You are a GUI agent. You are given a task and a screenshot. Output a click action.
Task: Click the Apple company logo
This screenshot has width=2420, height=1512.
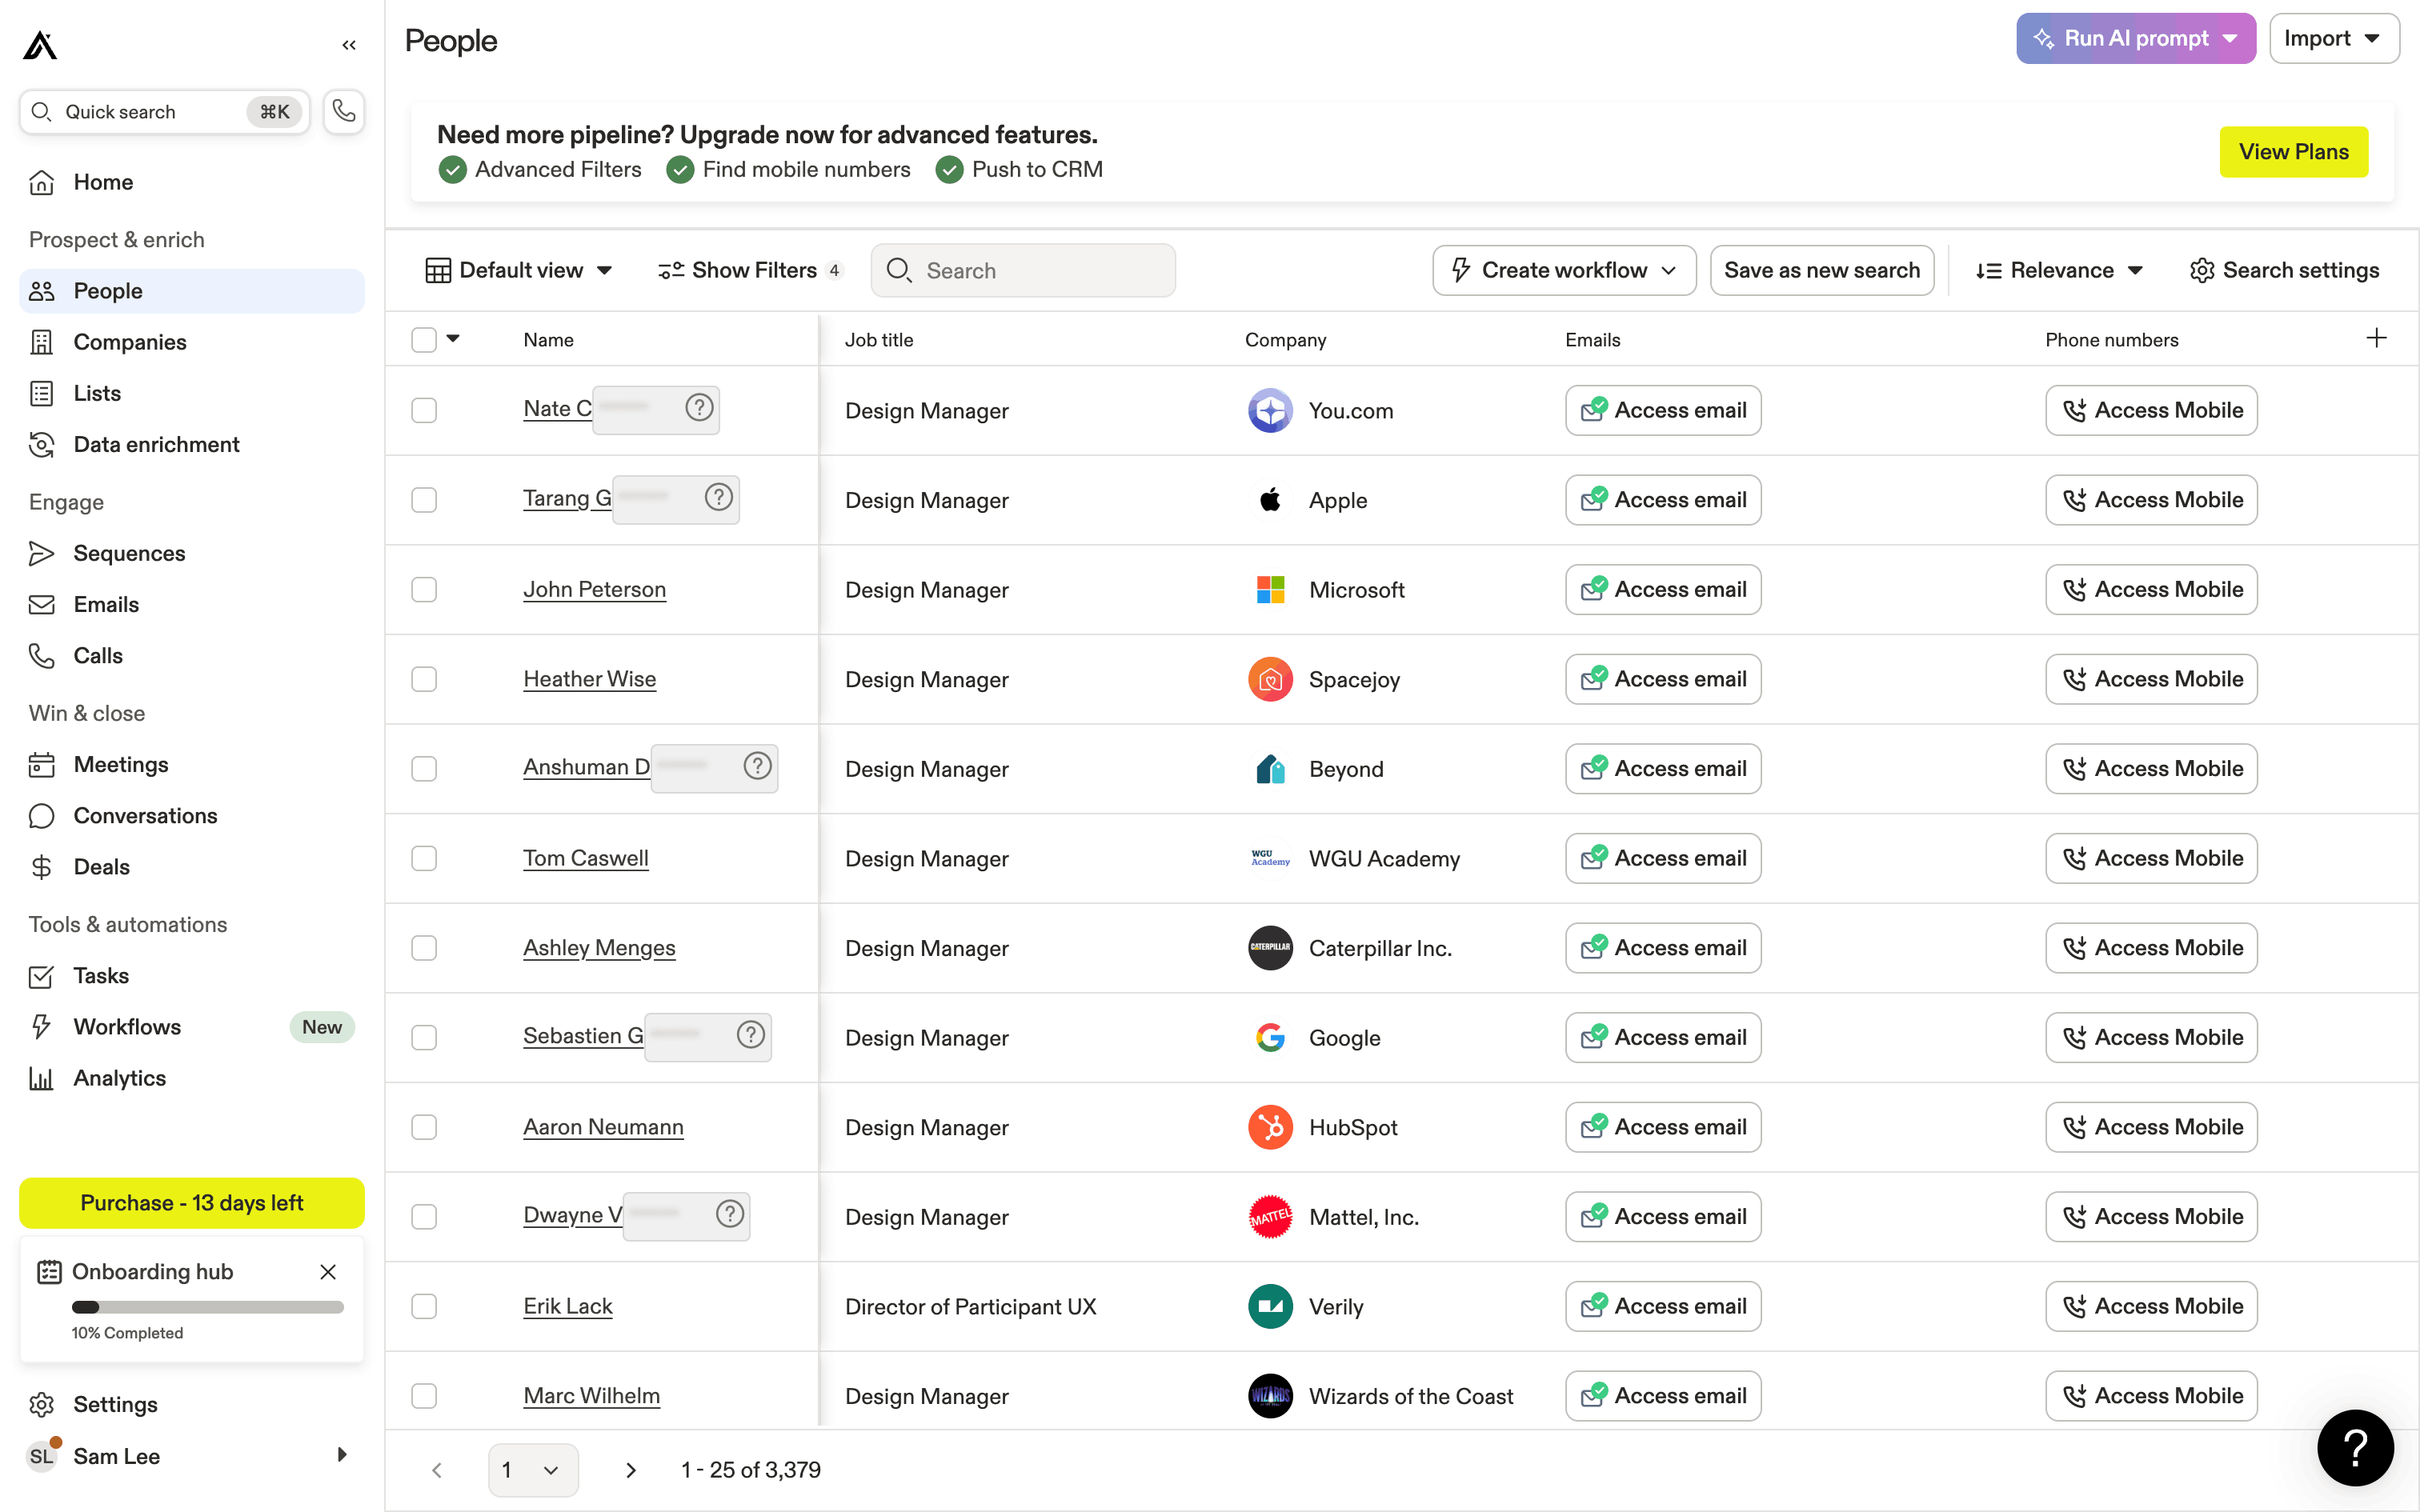click(1270, 500)
